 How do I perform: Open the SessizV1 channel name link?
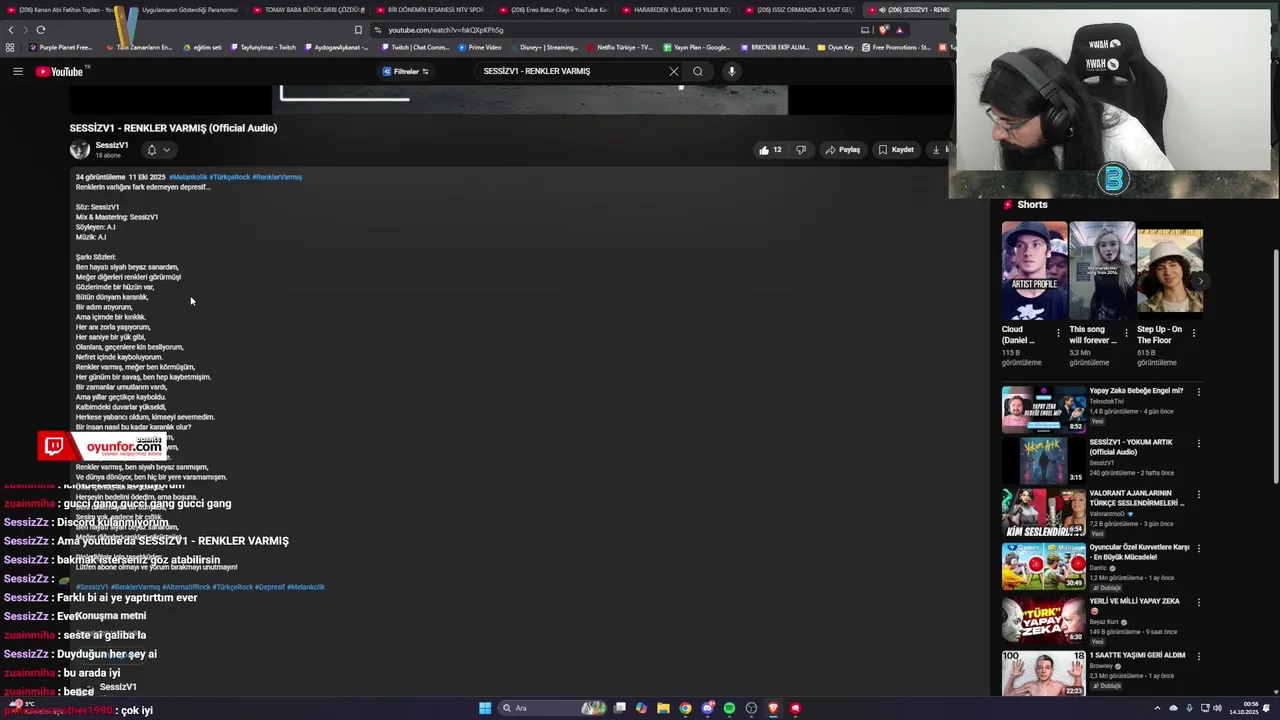click(111, 145)
